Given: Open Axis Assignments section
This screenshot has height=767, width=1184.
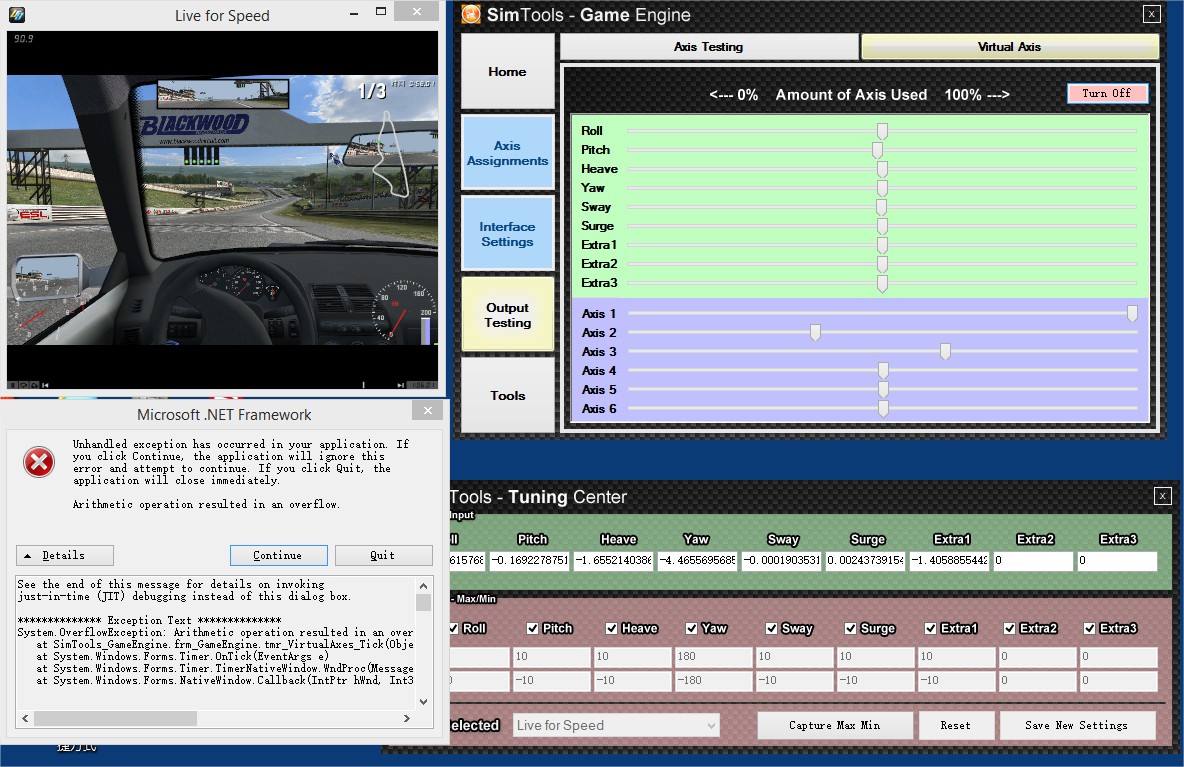Looking at the screenshot, I should (507, 152).
